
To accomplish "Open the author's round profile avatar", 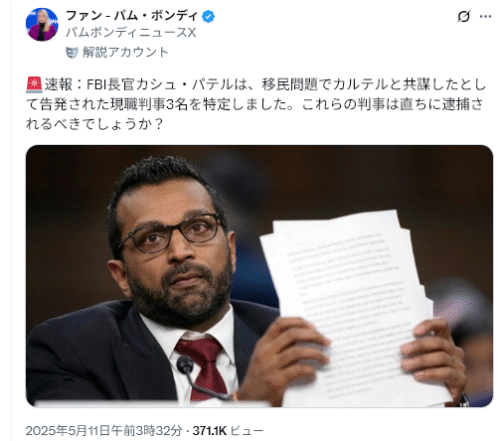I will [42, 25].
